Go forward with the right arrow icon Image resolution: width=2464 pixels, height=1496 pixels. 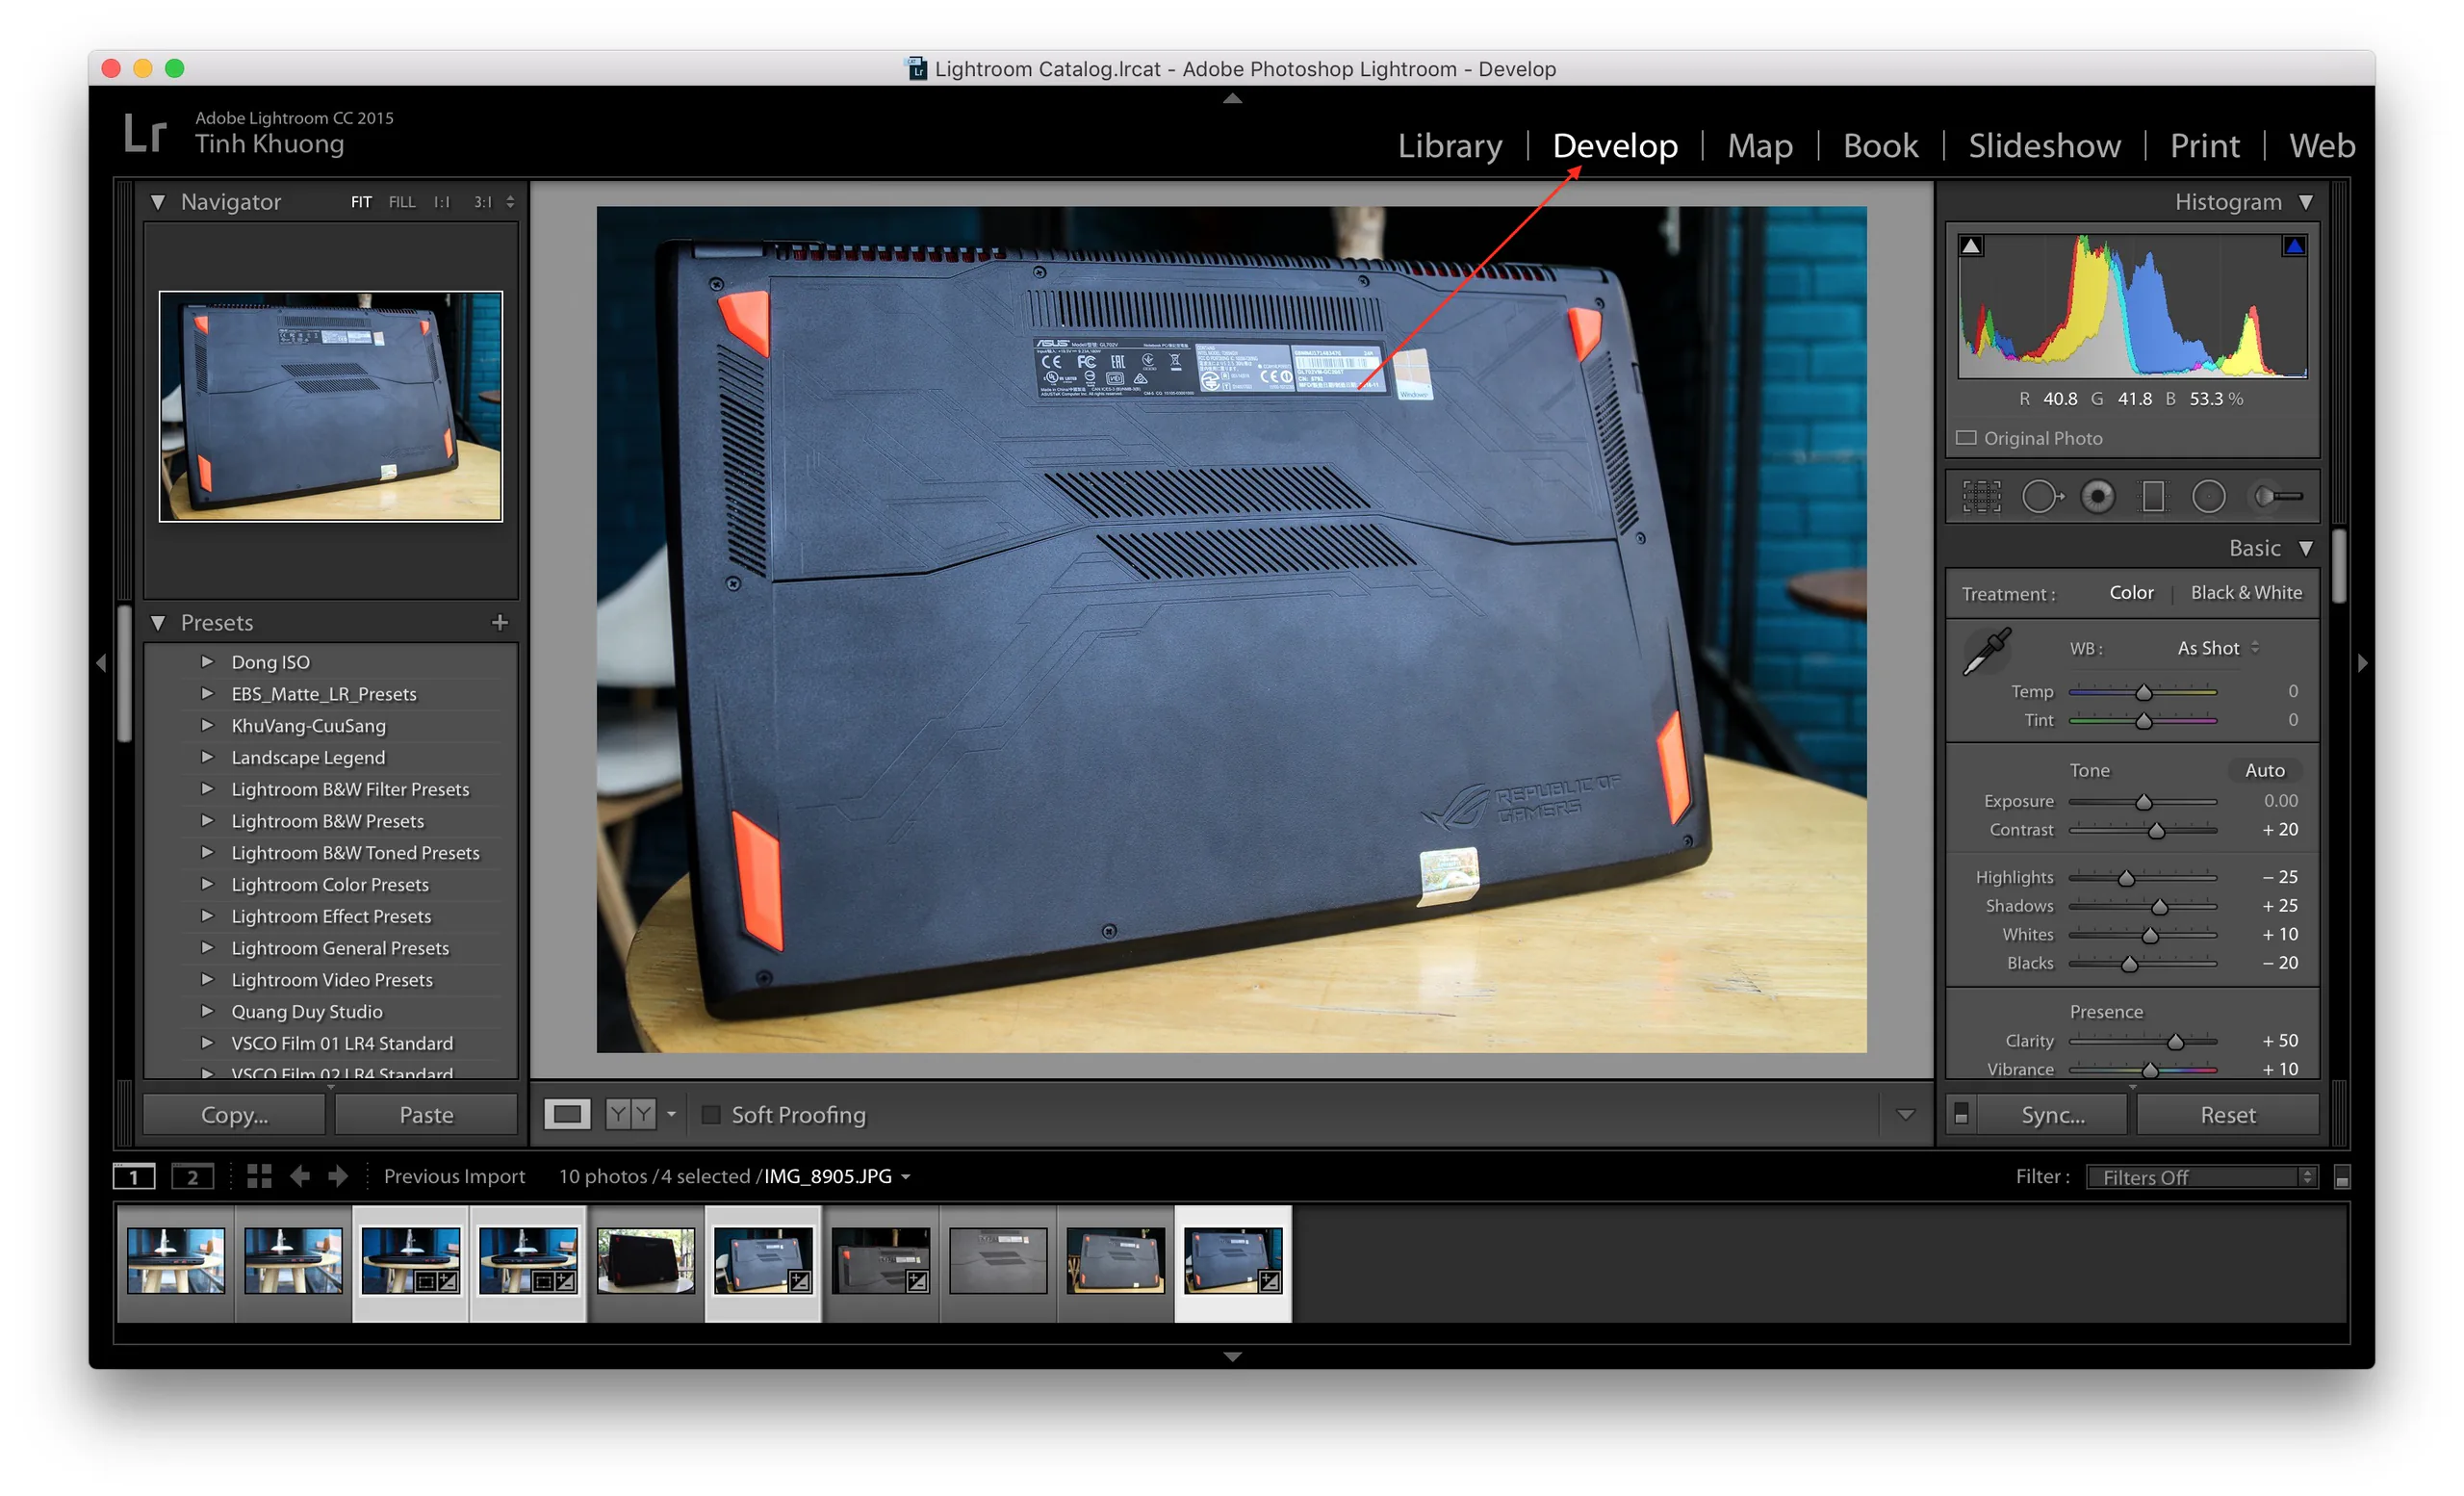click(338, 1176)
